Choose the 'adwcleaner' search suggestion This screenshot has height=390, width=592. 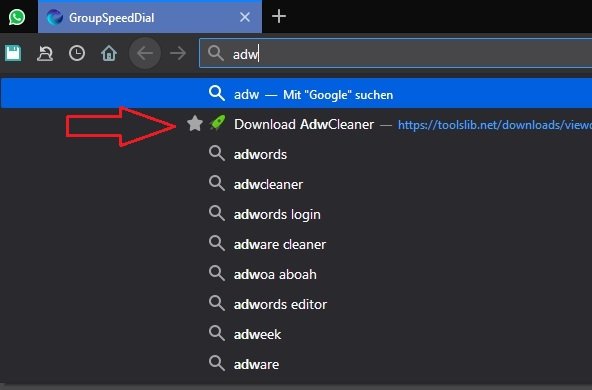click(296, 184)
